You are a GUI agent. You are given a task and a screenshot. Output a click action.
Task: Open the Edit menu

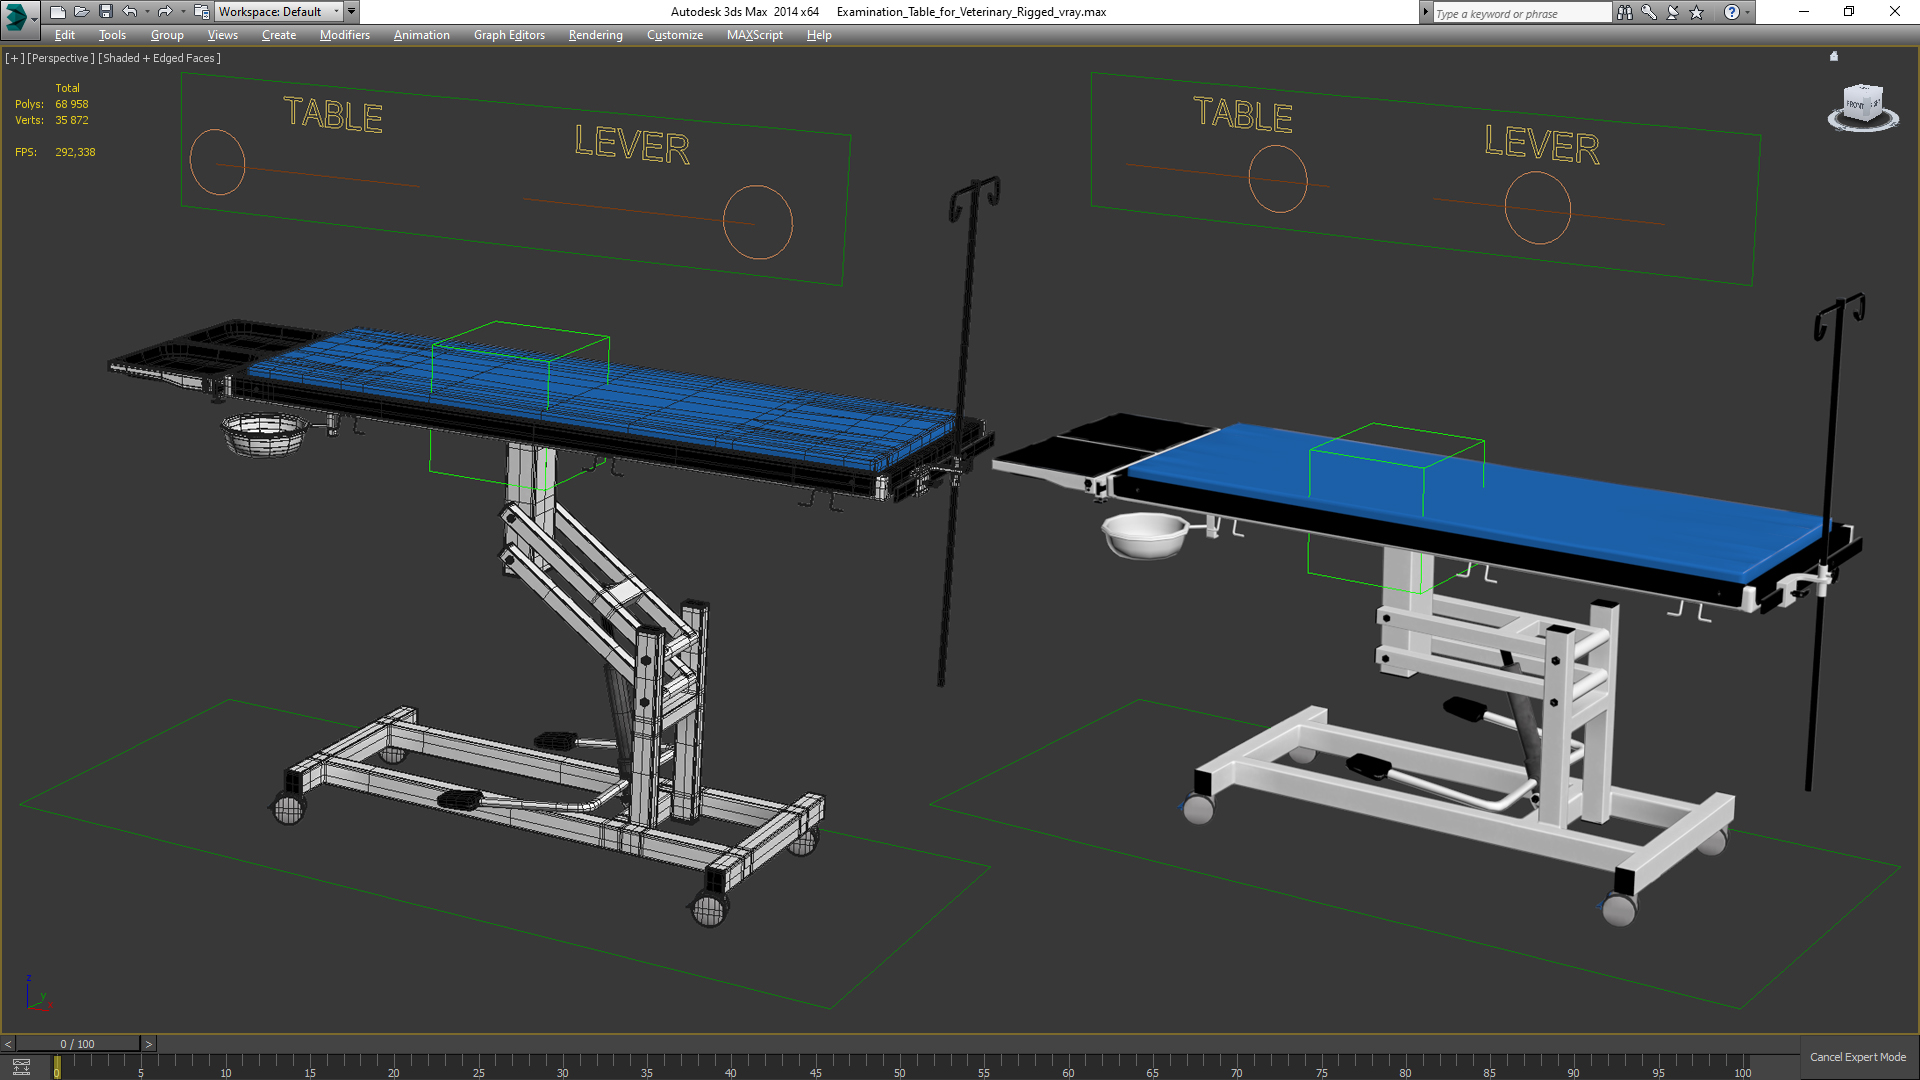[x=65, y=35]
